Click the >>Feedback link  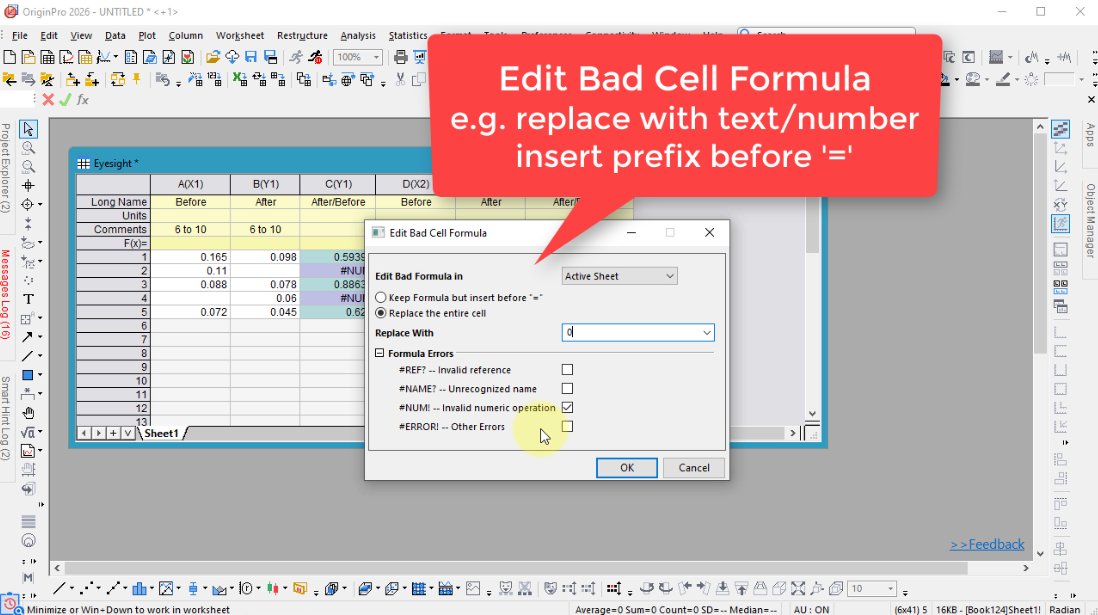click(x=987, y=544)
